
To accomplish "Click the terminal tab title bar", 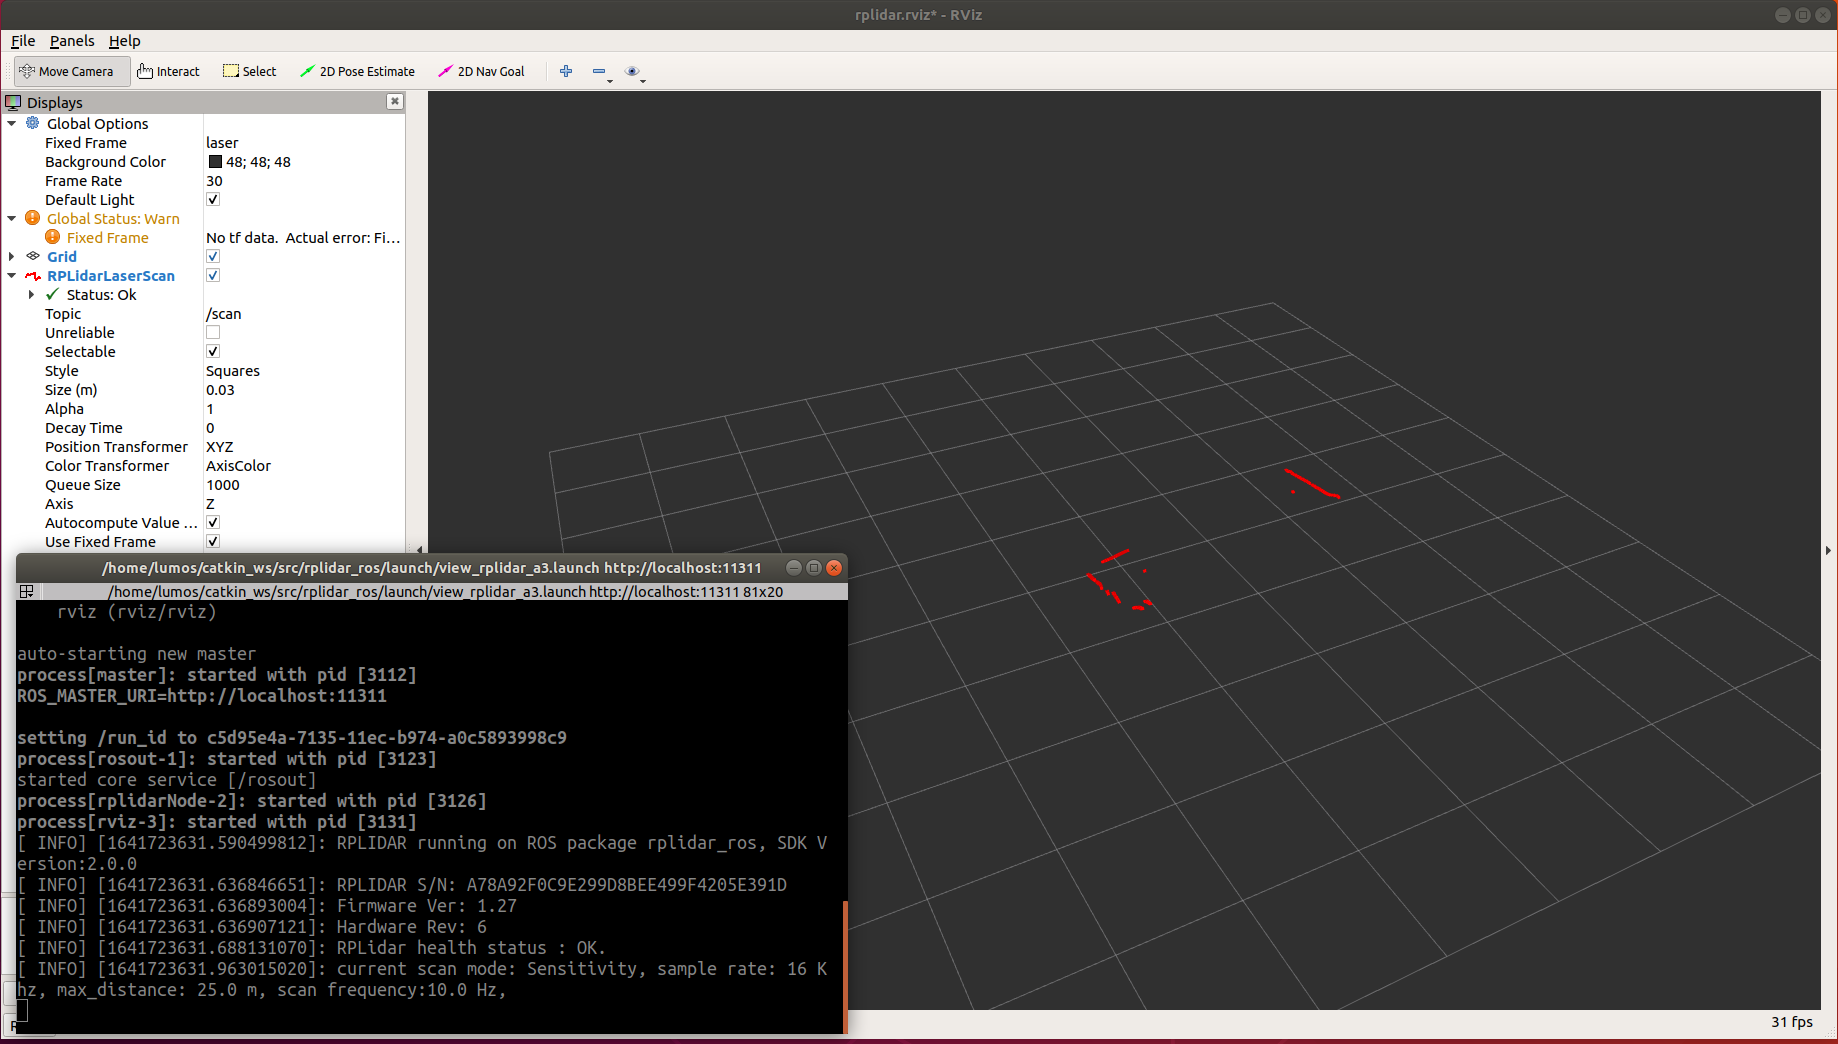I will coord(445,591).
